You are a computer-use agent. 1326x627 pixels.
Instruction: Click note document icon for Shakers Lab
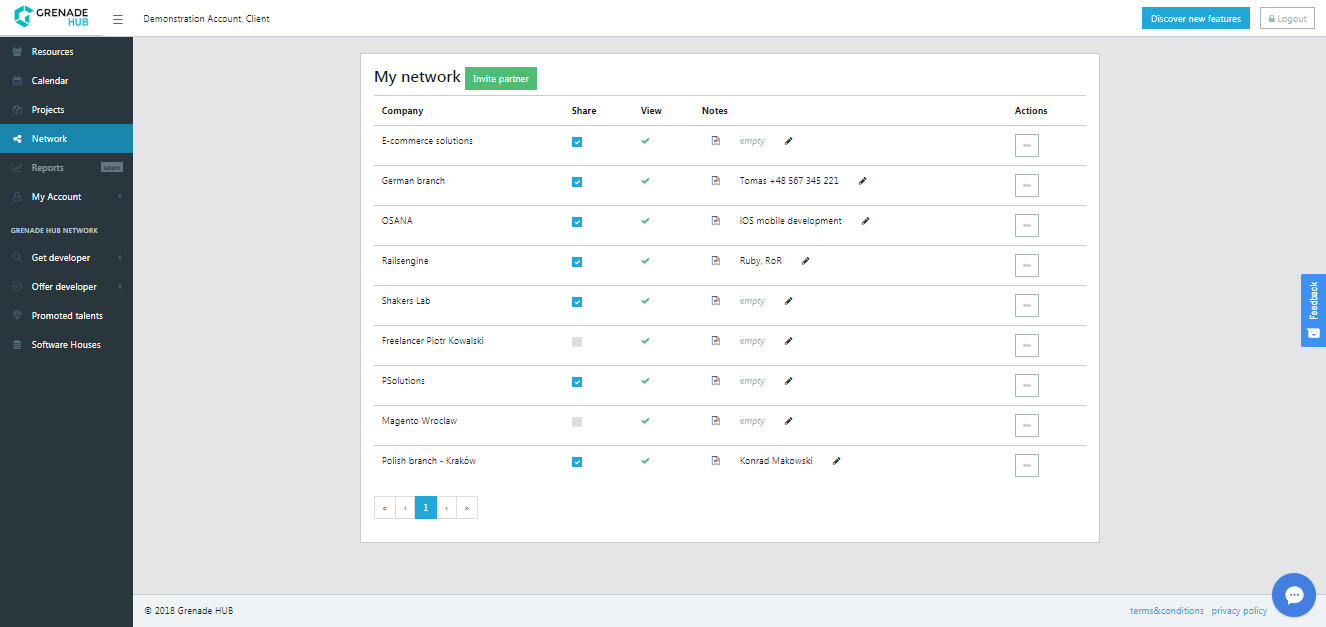pos(715,301)
